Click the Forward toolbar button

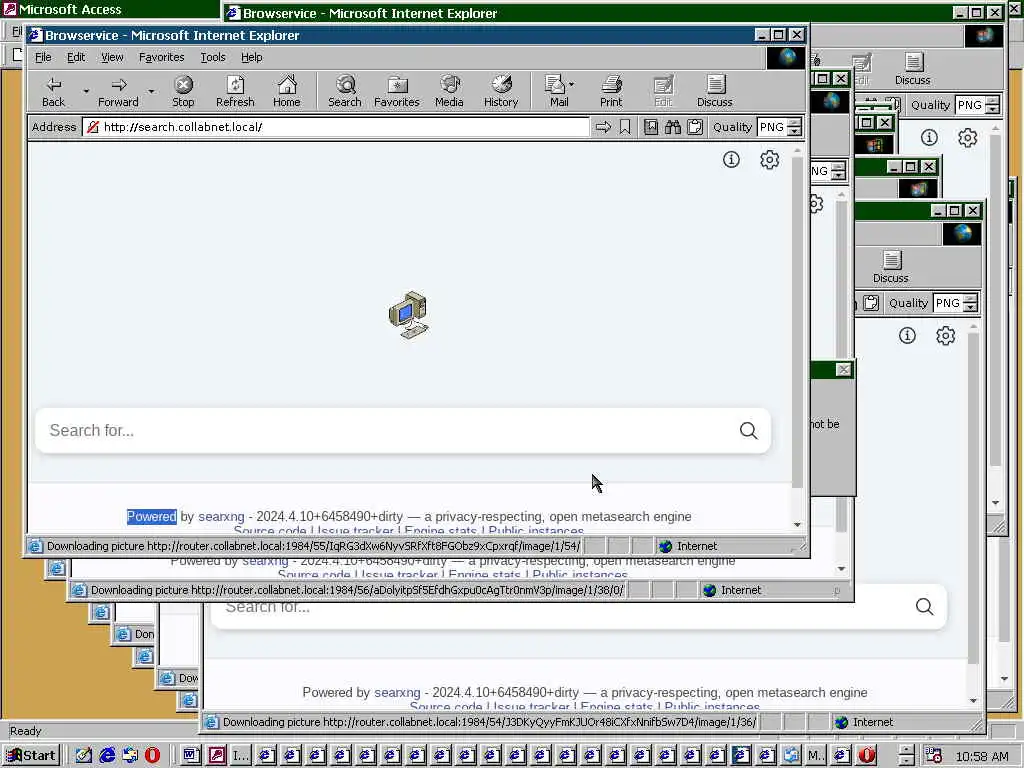(118, 91)
